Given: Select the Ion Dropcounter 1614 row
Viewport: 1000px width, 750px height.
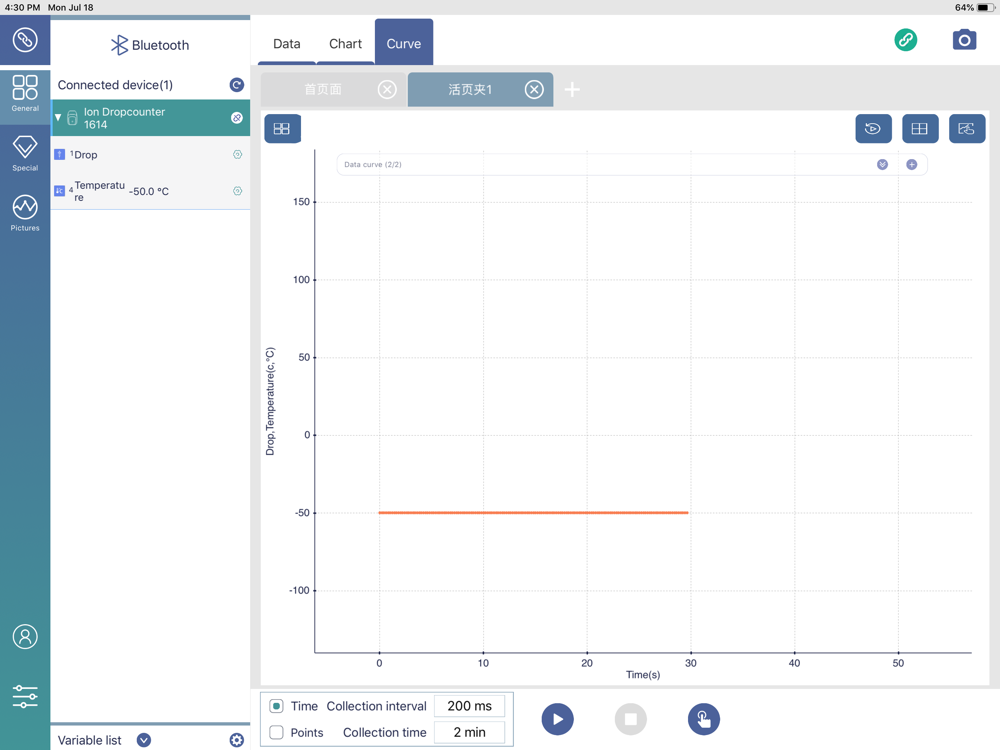Looking at the screenshot, I should (151, 118).
